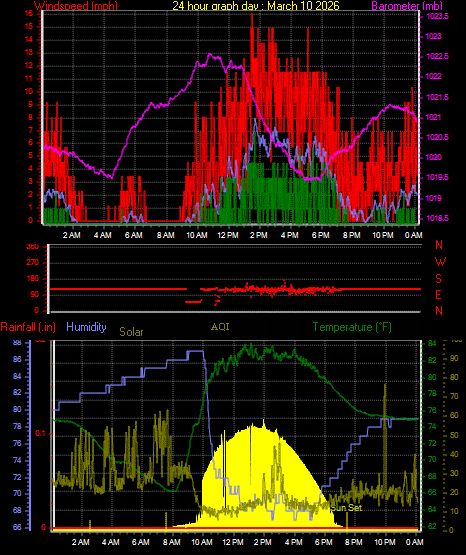Click the 'Temperature (°F)' legend label

pyautogui.click(x=352, y=327)
